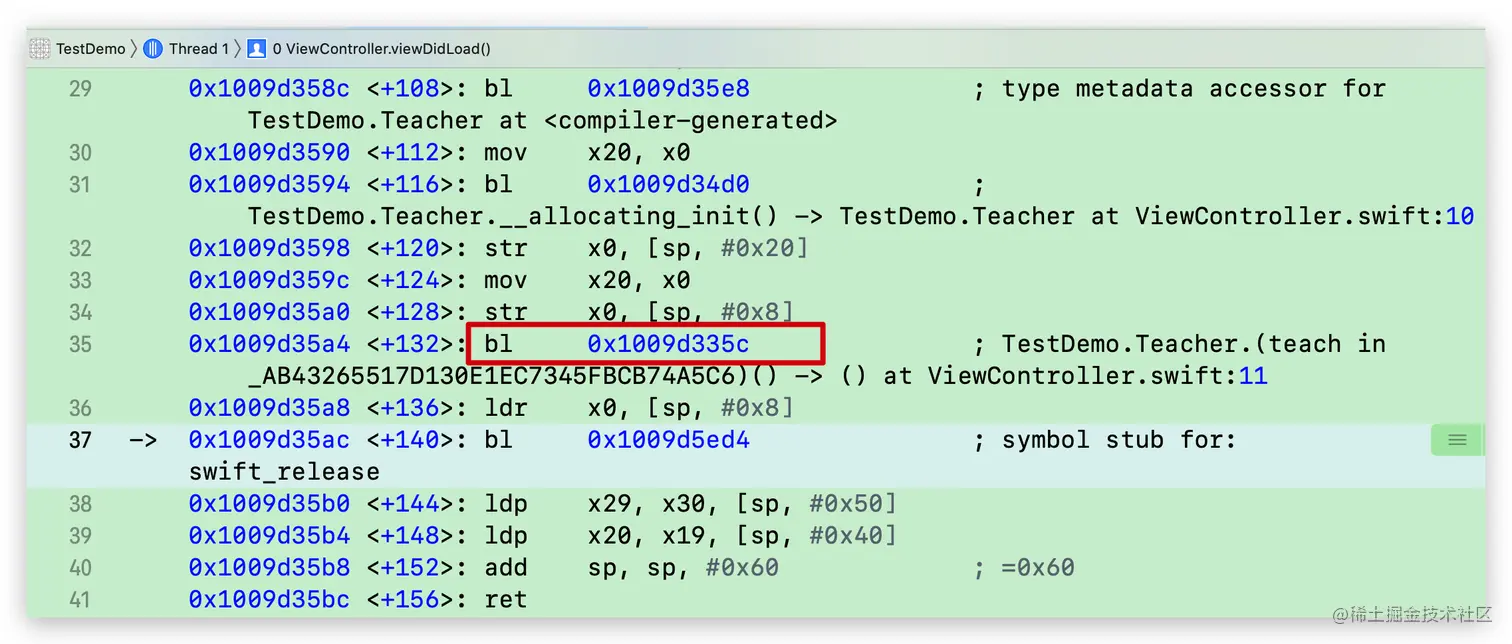
Task: Click the program counter arrow on line 37
Action: coord(143,440)
